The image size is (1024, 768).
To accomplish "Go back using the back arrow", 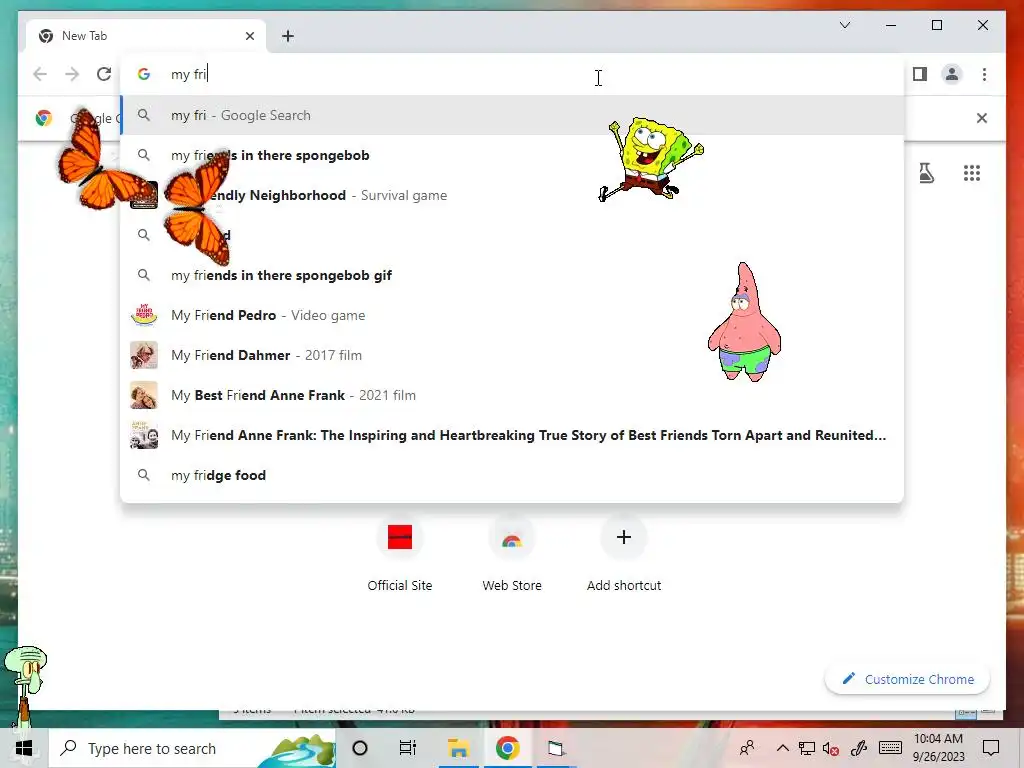I will click(x=40, y=74).
